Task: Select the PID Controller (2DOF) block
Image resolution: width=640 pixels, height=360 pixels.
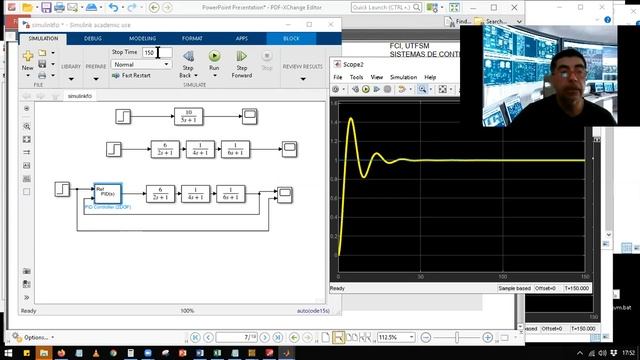Action: pos(108,193)
